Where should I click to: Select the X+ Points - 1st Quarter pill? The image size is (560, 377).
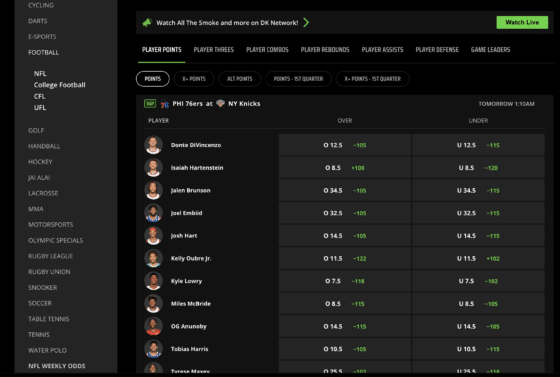click(x=372, y=79)
